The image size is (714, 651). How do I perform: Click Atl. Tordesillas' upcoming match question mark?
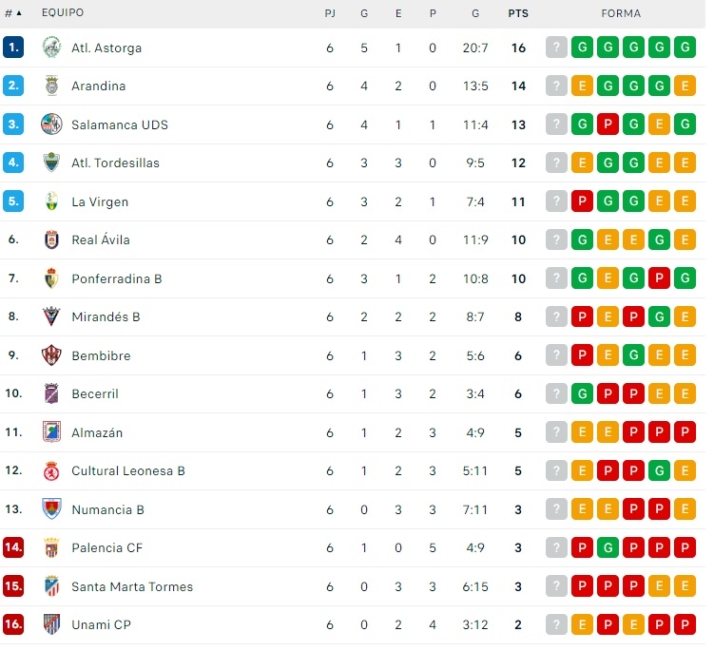[x=556, y=163]
